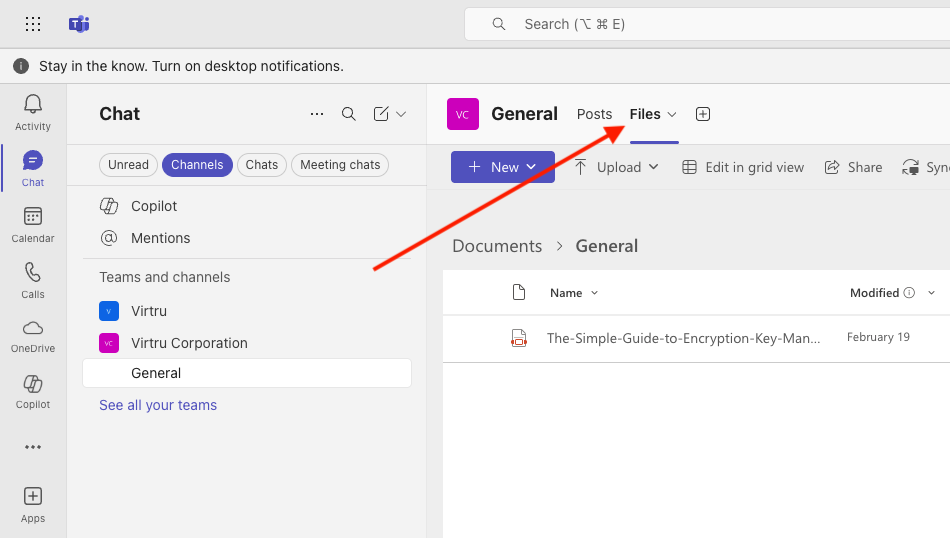The image size is (950, 538).
Task: Open the app launcher grid icon
Action: [33, 24]
